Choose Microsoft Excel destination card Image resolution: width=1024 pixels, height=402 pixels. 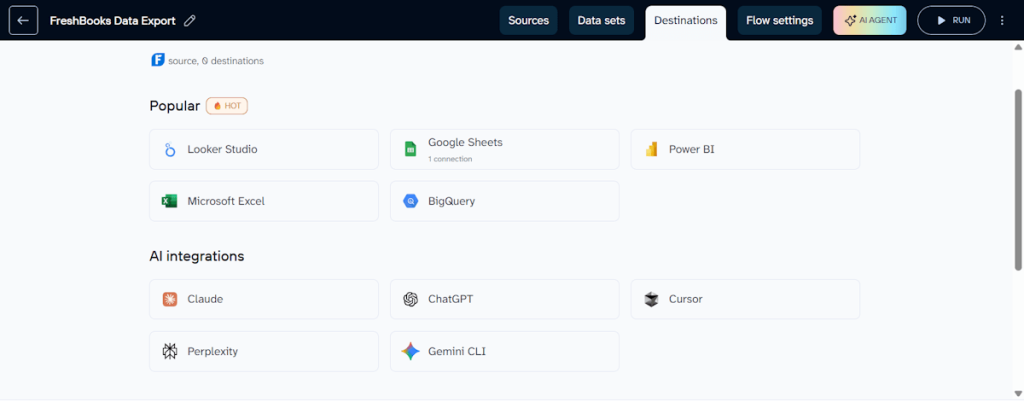tap(264, 201)
